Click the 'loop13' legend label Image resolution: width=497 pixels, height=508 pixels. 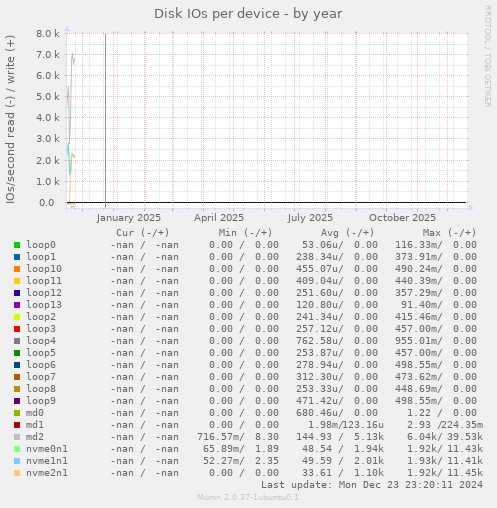click(x=44, y=305)
